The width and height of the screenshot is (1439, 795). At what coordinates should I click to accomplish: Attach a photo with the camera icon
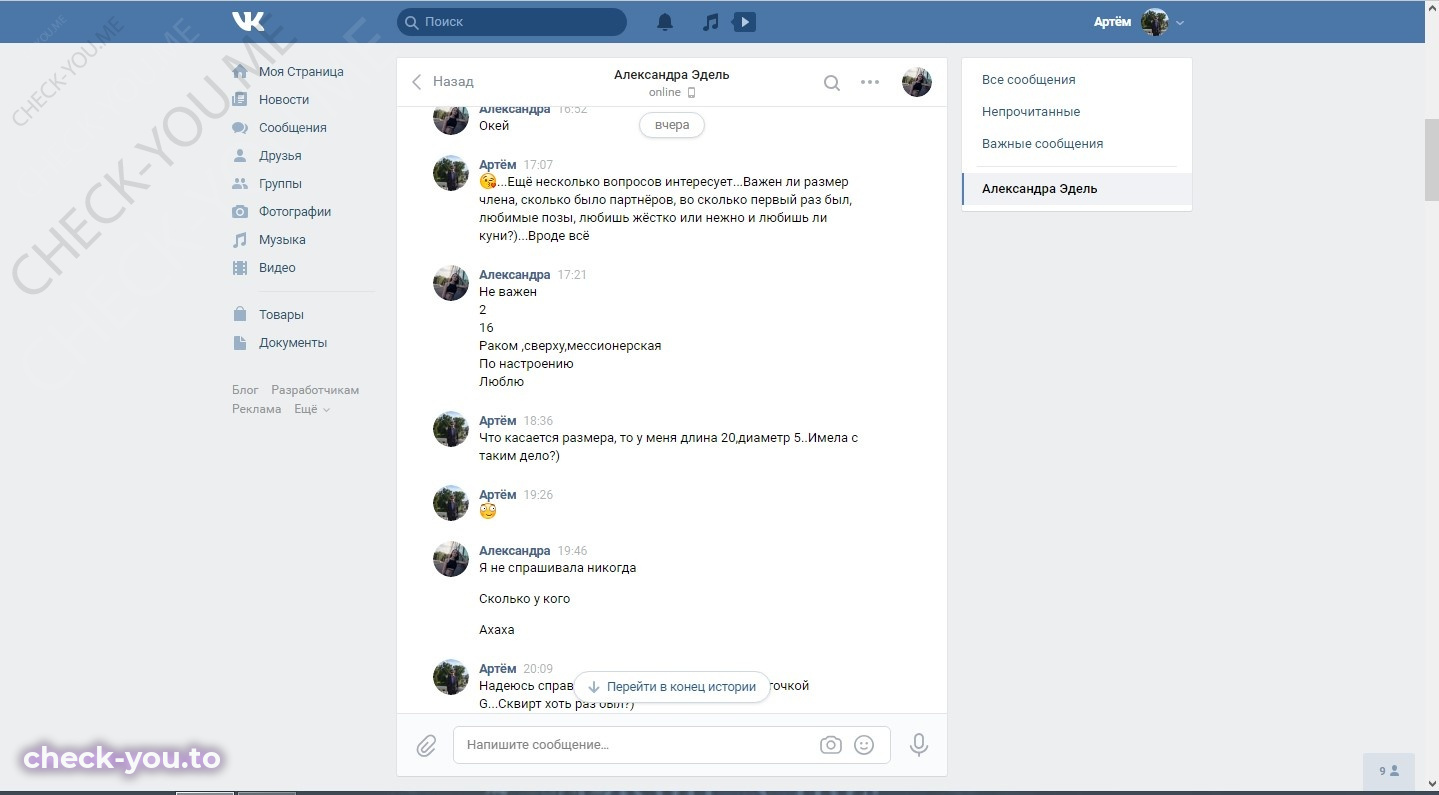pyautogui.click(x=830, y=745)
